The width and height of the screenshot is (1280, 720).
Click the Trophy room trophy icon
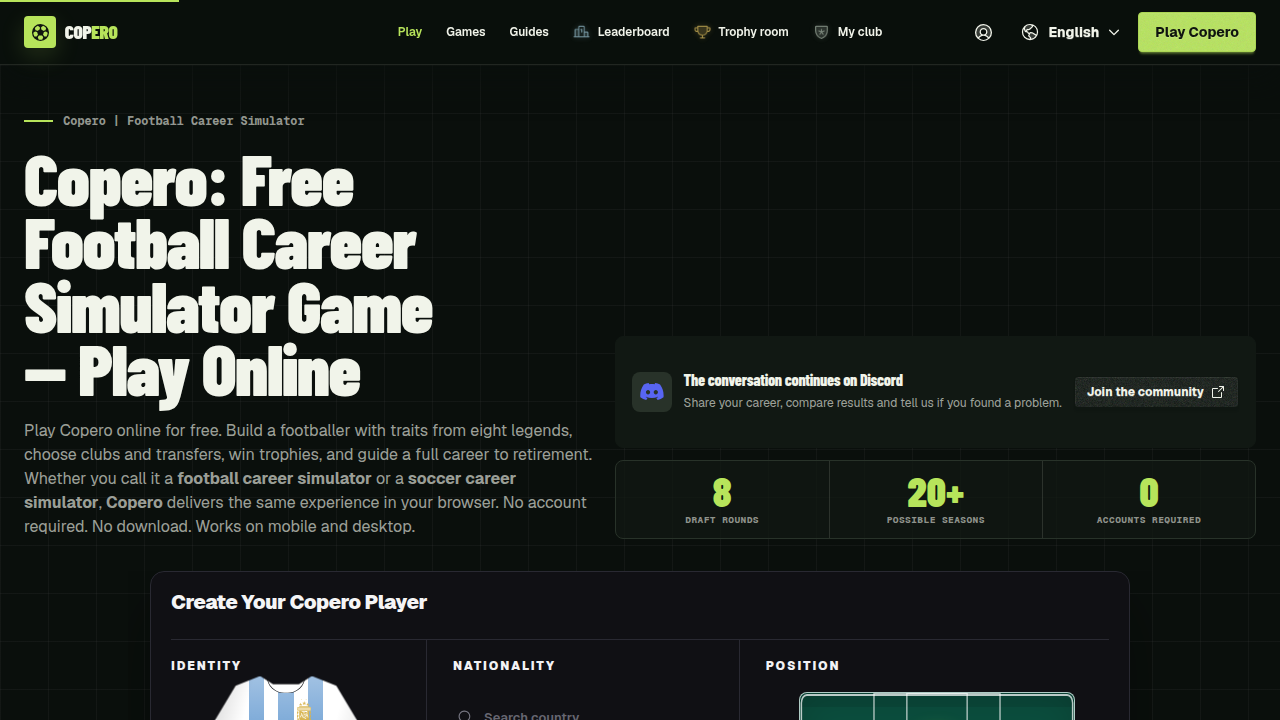pyautogui.click(x=702, y=32)
